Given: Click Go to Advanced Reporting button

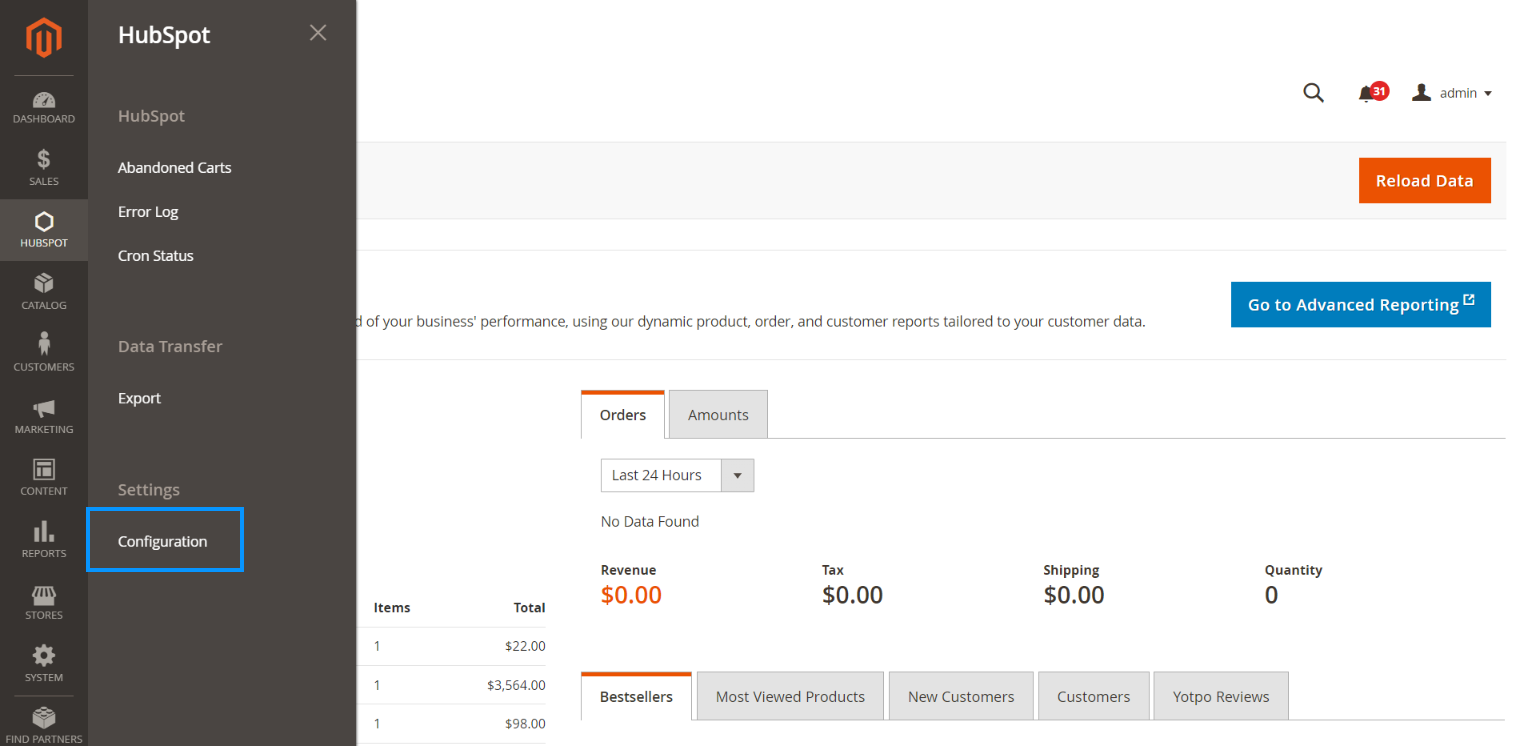Looking at the screenshot, I should [1360, 305].
